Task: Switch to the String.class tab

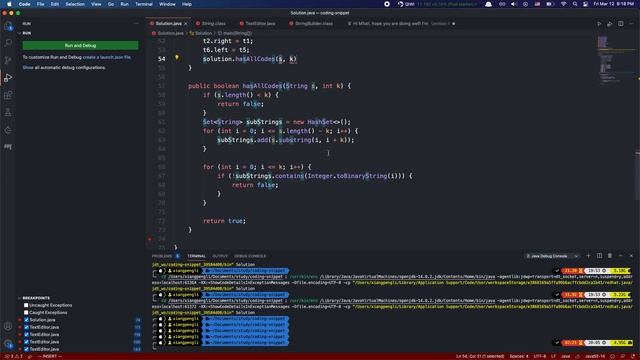Action: pyautogui.click(x=213, y=24)
